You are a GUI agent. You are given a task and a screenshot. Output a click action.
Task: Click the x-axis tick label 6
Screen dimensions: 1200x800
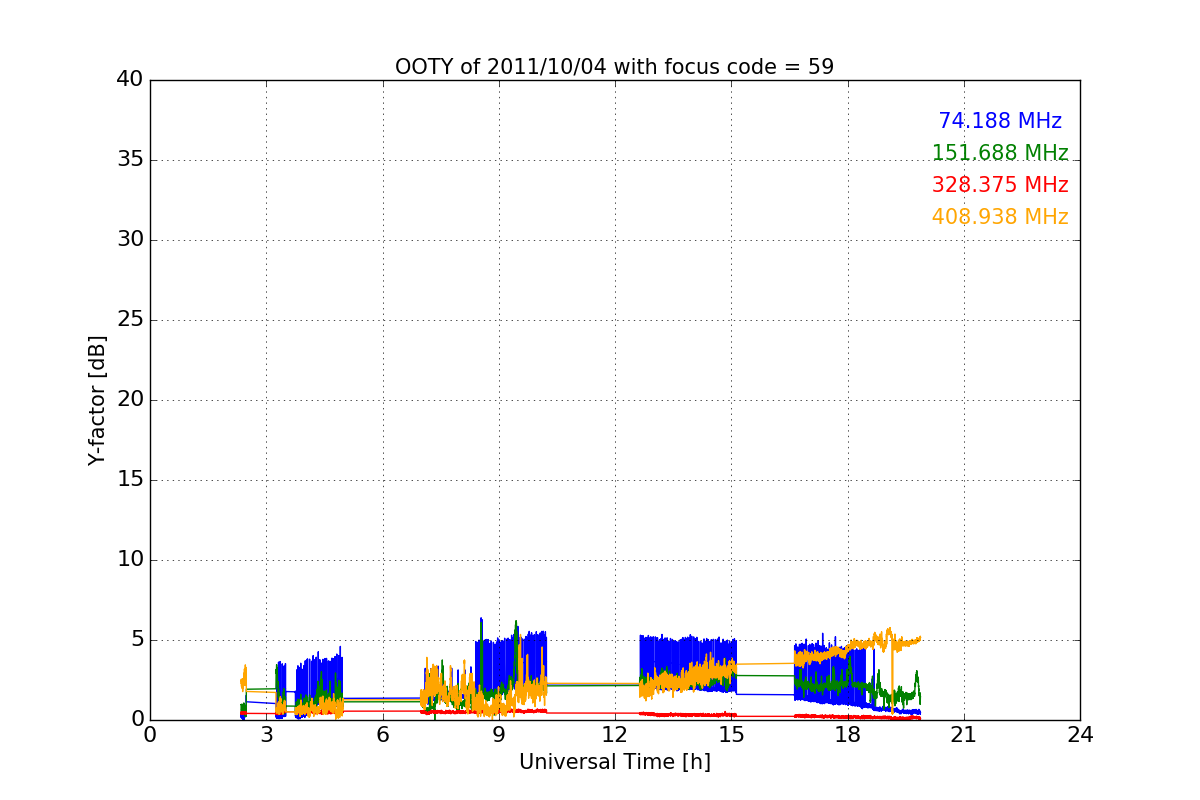coord(383,734)
